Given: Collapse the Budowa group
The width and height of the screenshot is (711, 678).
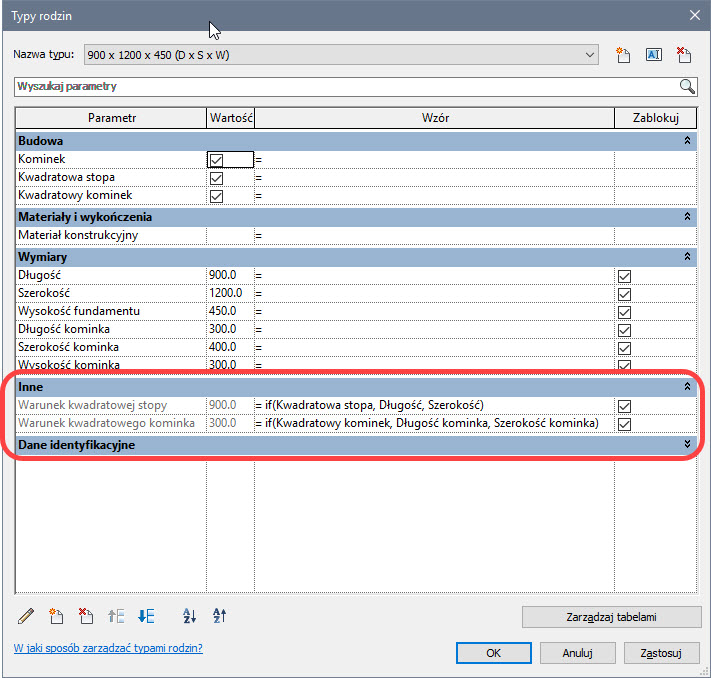Looking at the screenshot, I should pyautogui.click(x=687, y=142).
